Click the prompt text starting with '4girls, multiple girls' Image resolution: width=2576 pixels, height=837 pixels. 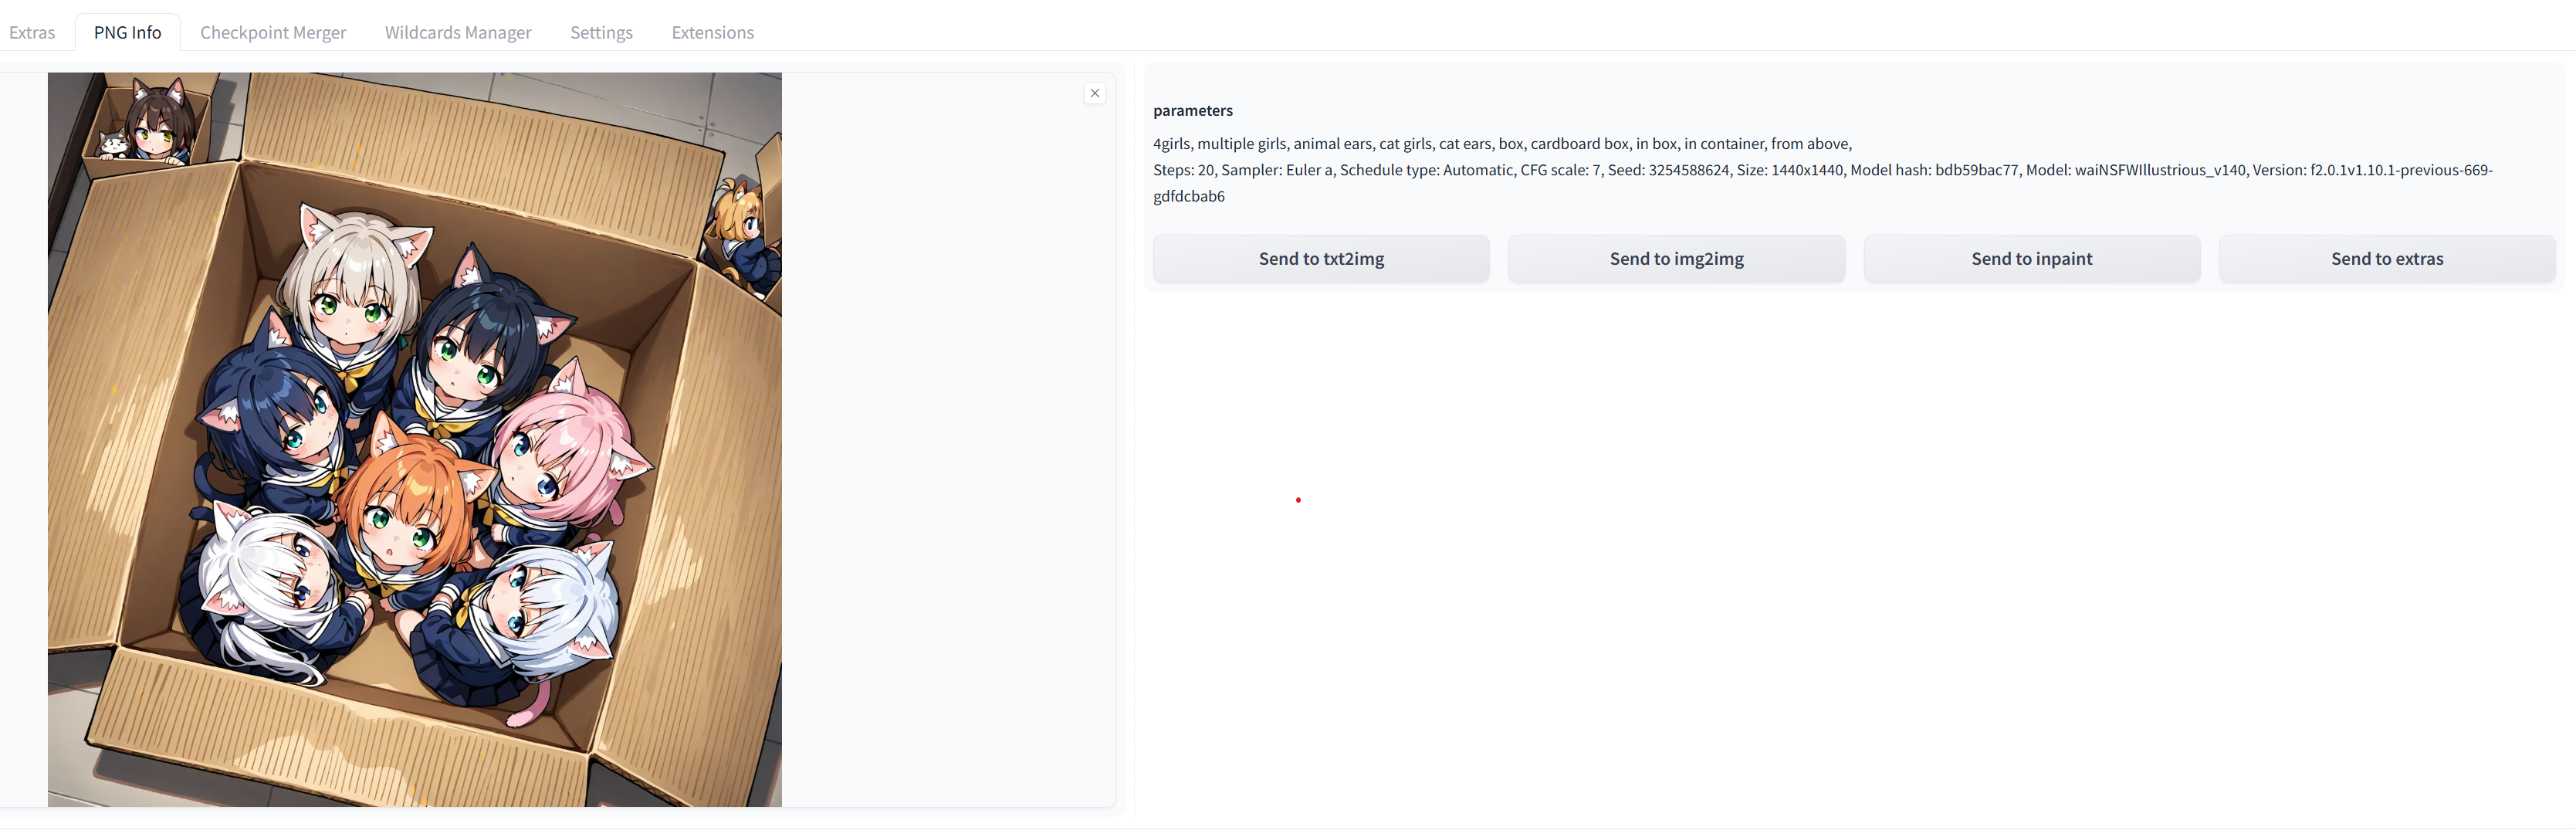(x=1502, y=144)
